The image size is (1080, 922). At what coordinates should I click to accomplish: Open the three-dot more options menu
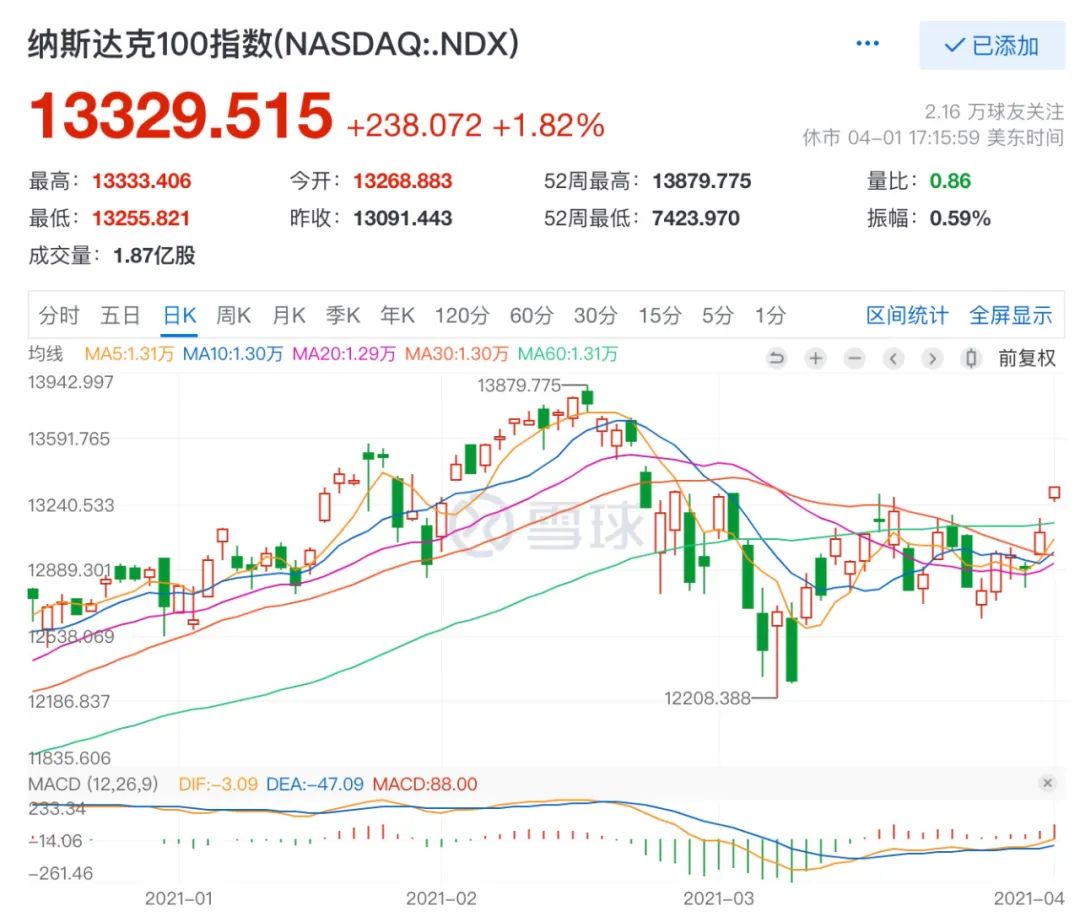point(867,43)
